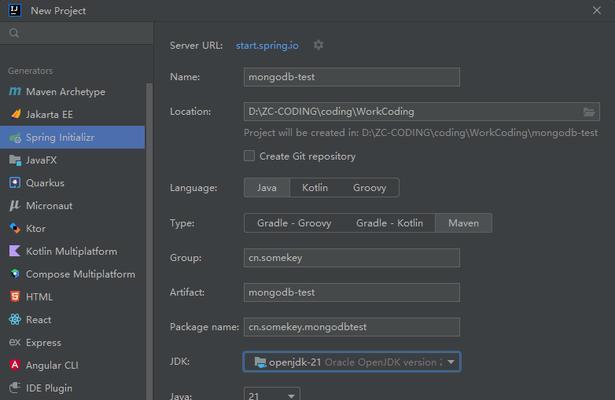
Task: Select IDE Plugin generator
Action: pyautogui.click(x=72, y=387)
